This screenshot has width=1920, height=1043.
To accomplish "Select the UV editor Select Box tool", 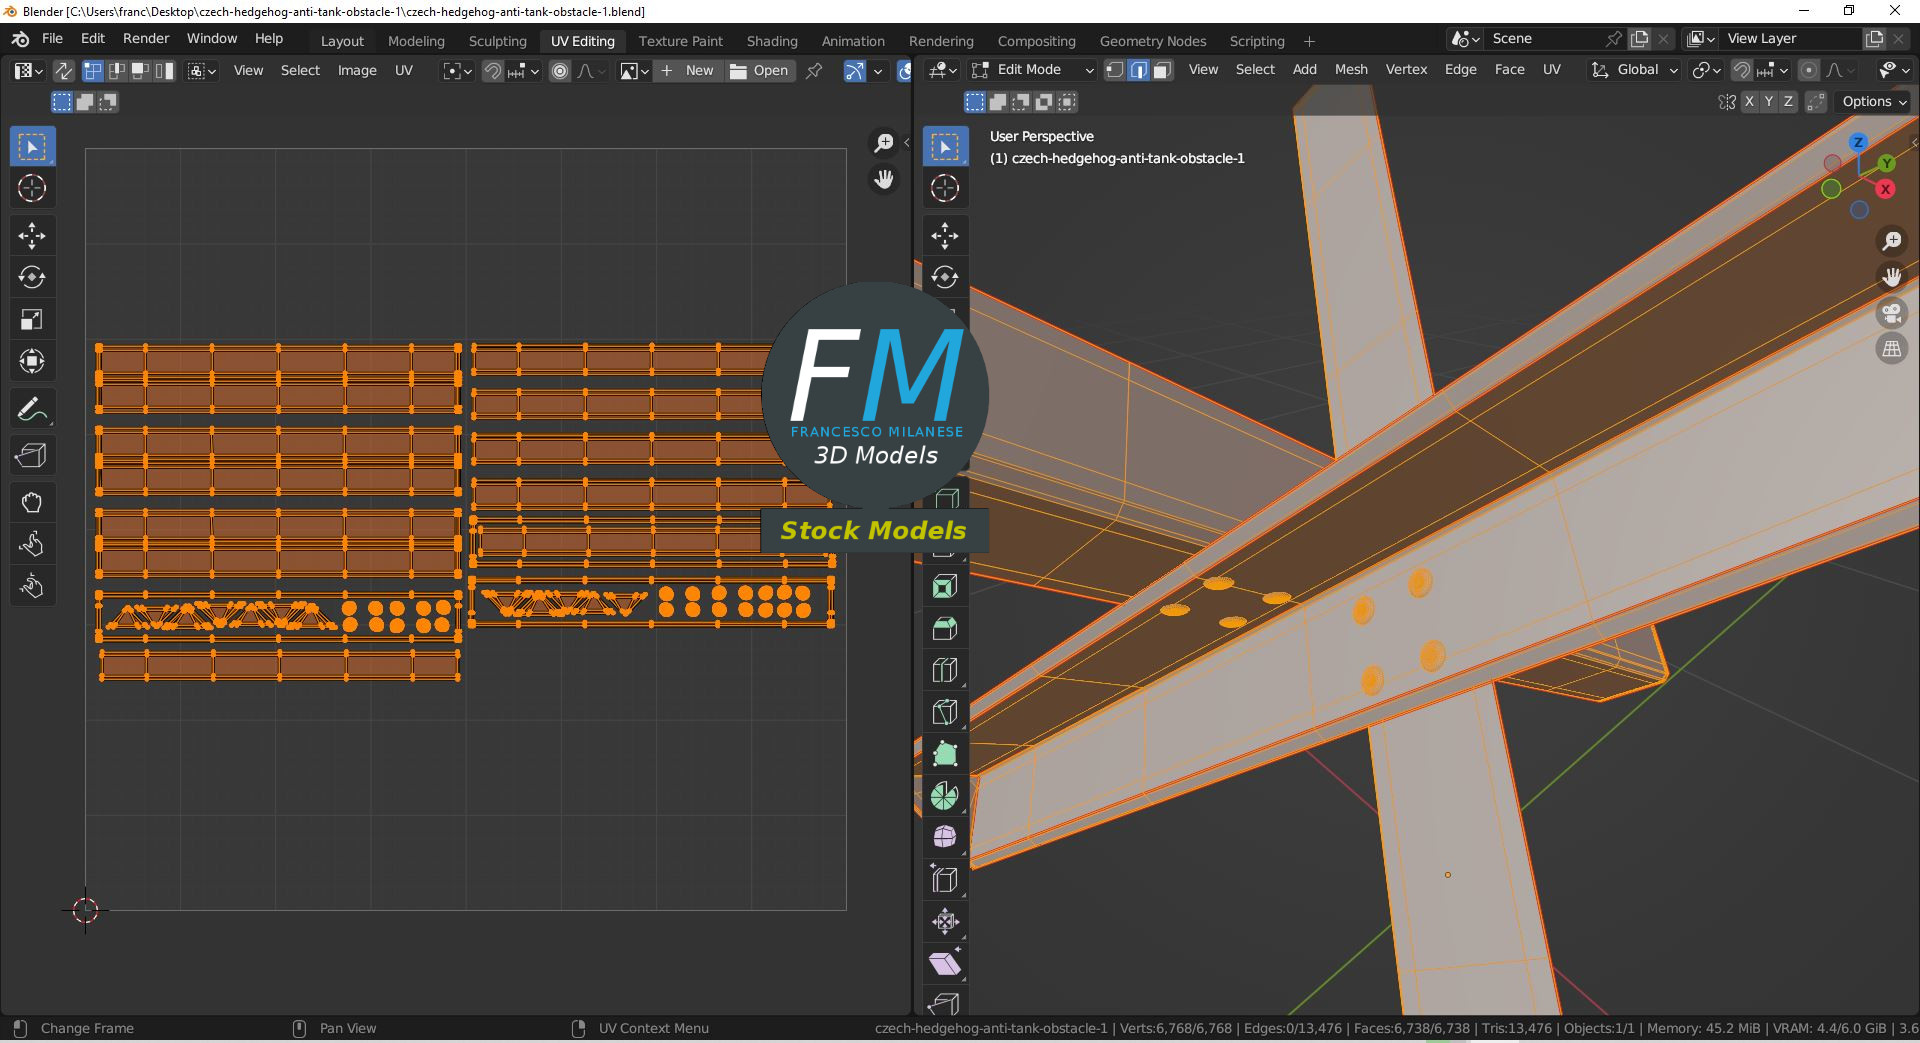I will [x=32, y=147].
